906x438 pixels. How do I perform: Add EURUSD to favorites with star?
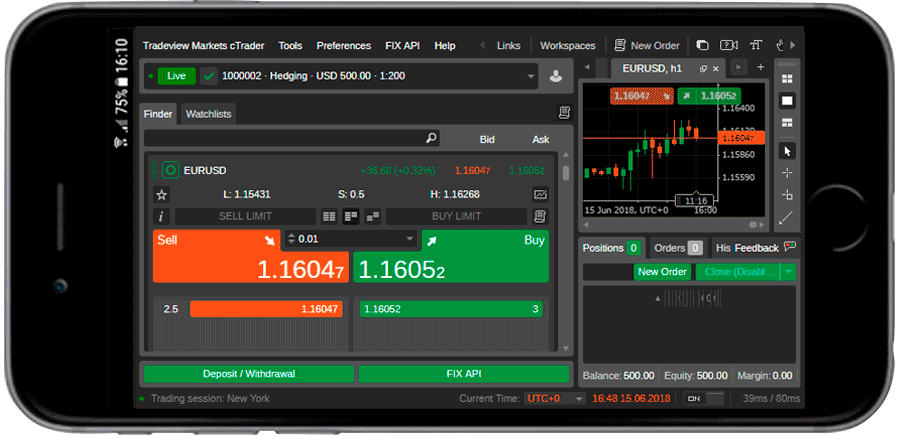click(162, 195)
